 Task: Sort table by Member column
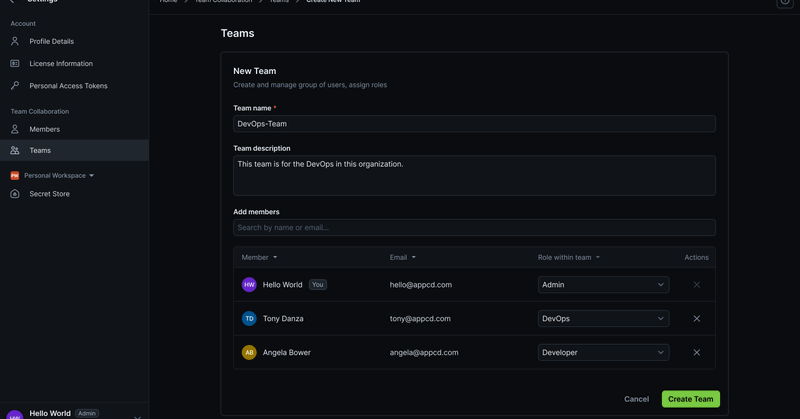259,258
